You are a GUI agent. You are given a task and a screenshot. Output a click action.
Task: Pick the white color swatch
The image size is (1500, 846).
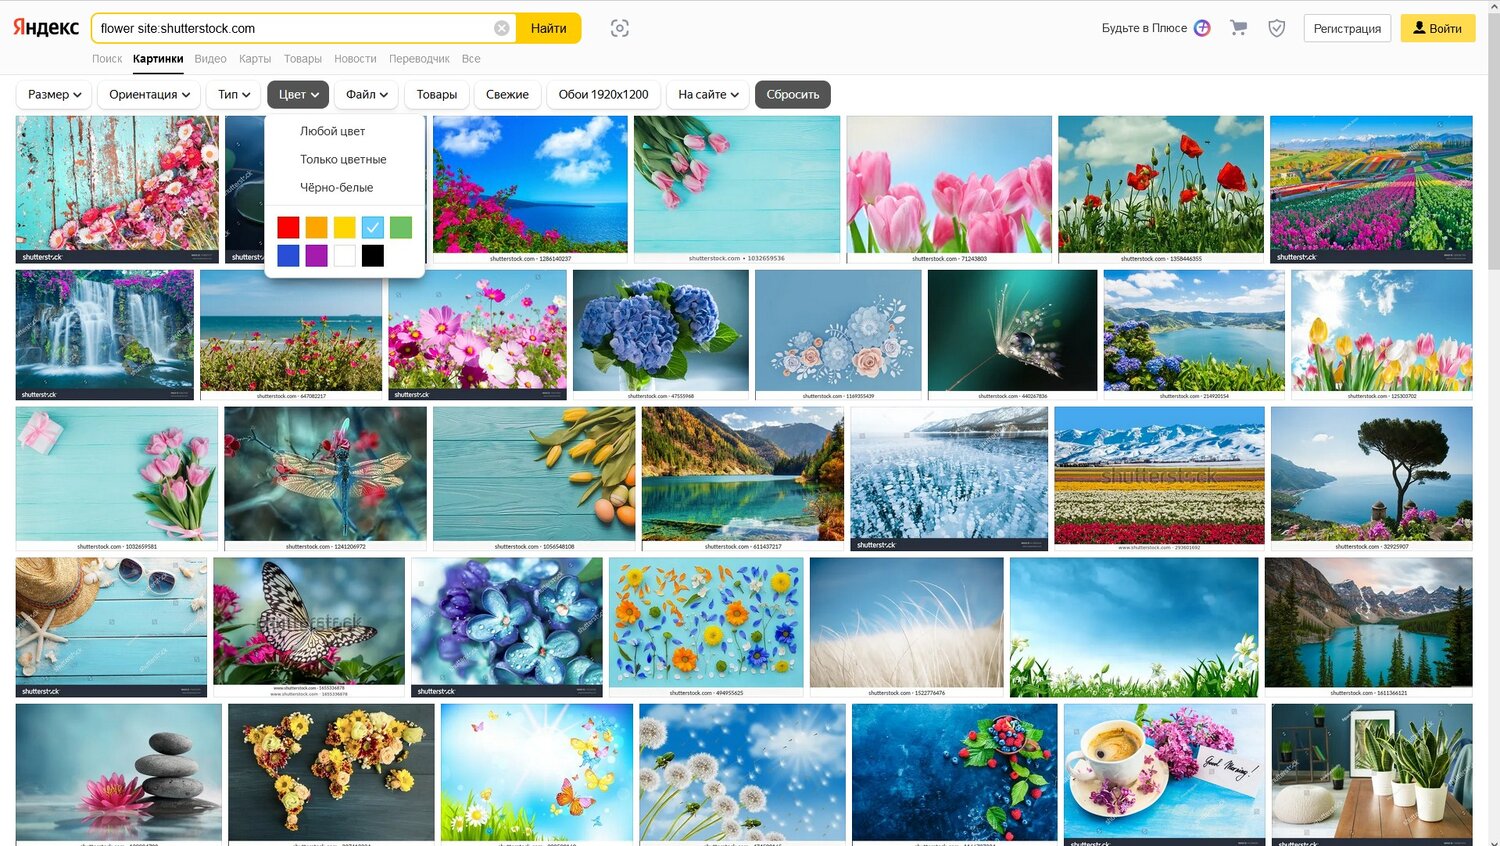344,256
